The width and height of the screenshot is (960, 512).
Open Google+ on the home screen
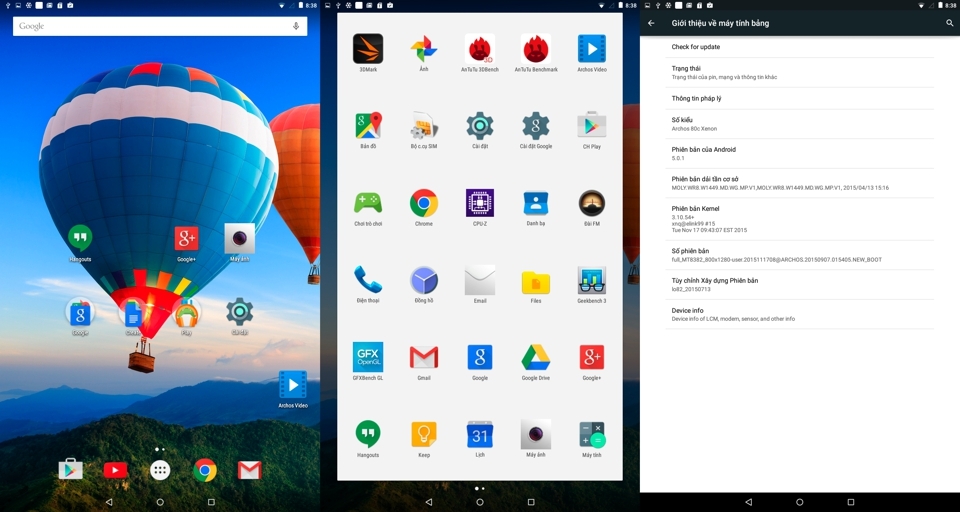(186, 238)
